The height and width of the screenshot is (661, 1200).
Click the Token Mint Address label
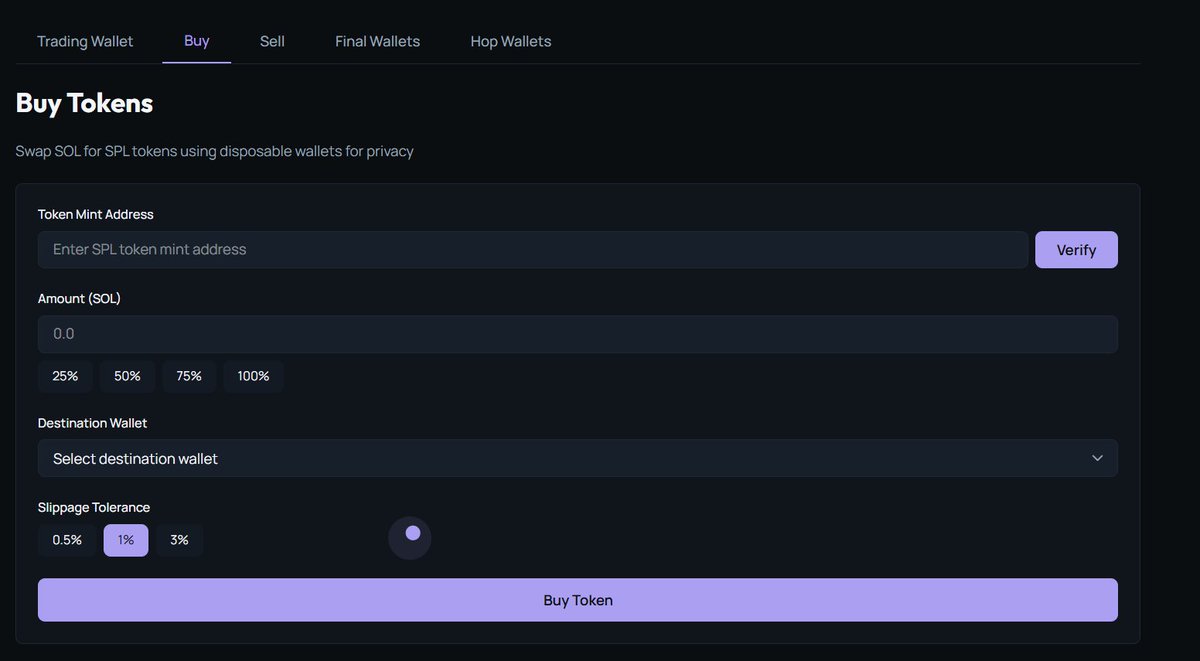tap(96, 214)
